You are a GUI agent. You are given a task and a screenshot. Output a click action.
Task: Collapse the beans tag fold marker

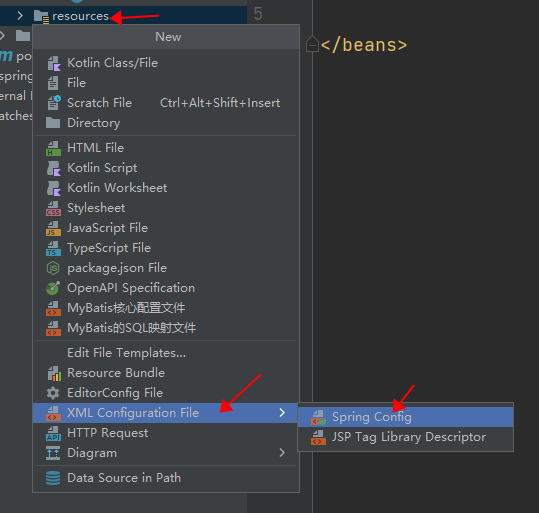pyautogui.click(x=312, y=44)
